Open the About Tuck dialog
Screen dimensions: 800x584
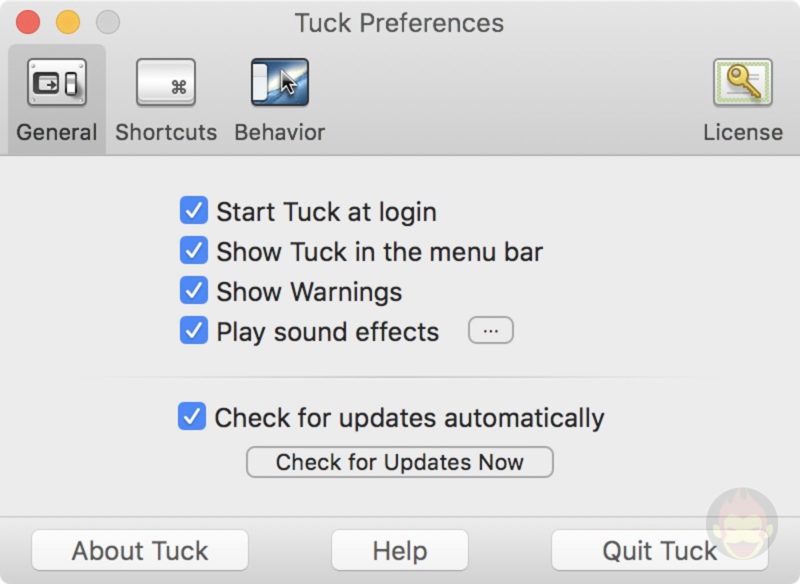pos(139,549)
